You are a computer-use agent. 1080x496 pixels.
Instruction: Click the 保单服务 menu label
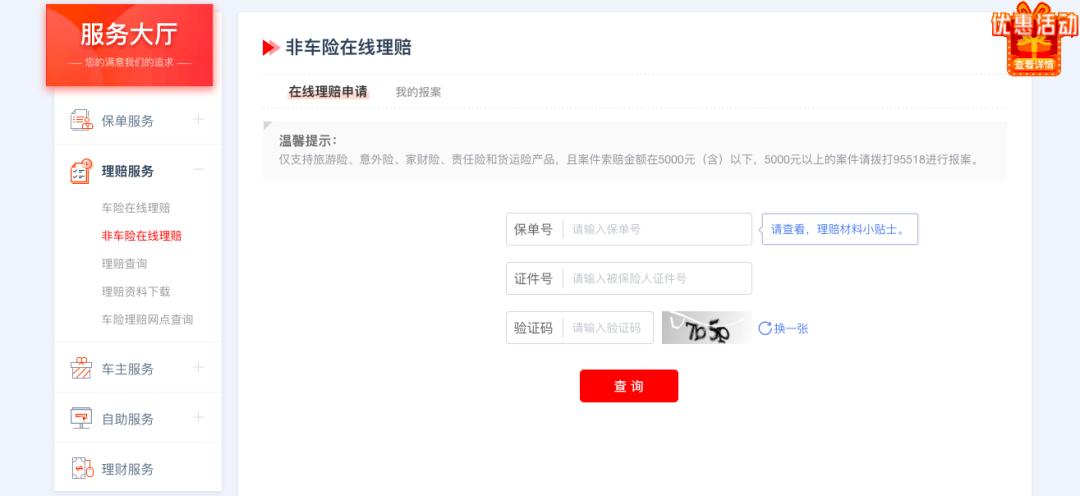(x=127, y=121)
